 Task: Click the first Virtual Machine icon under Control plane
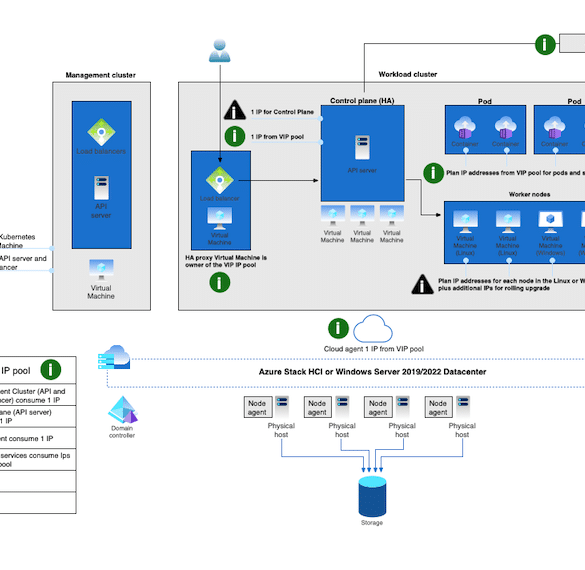332,216
